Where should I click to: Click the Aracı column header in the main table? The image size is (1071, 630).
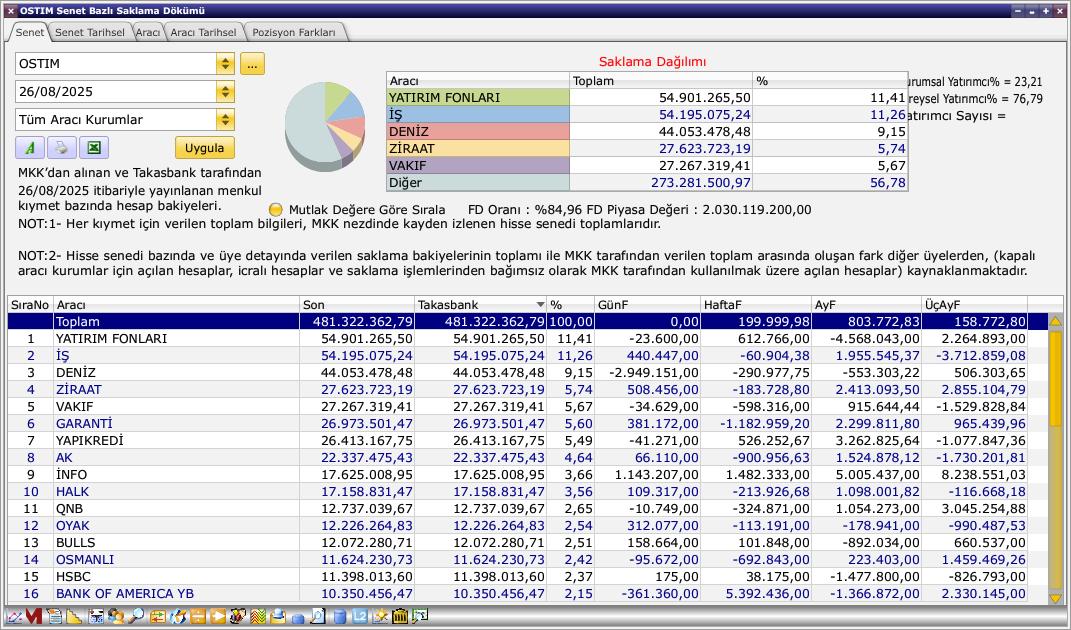[176, 305]
